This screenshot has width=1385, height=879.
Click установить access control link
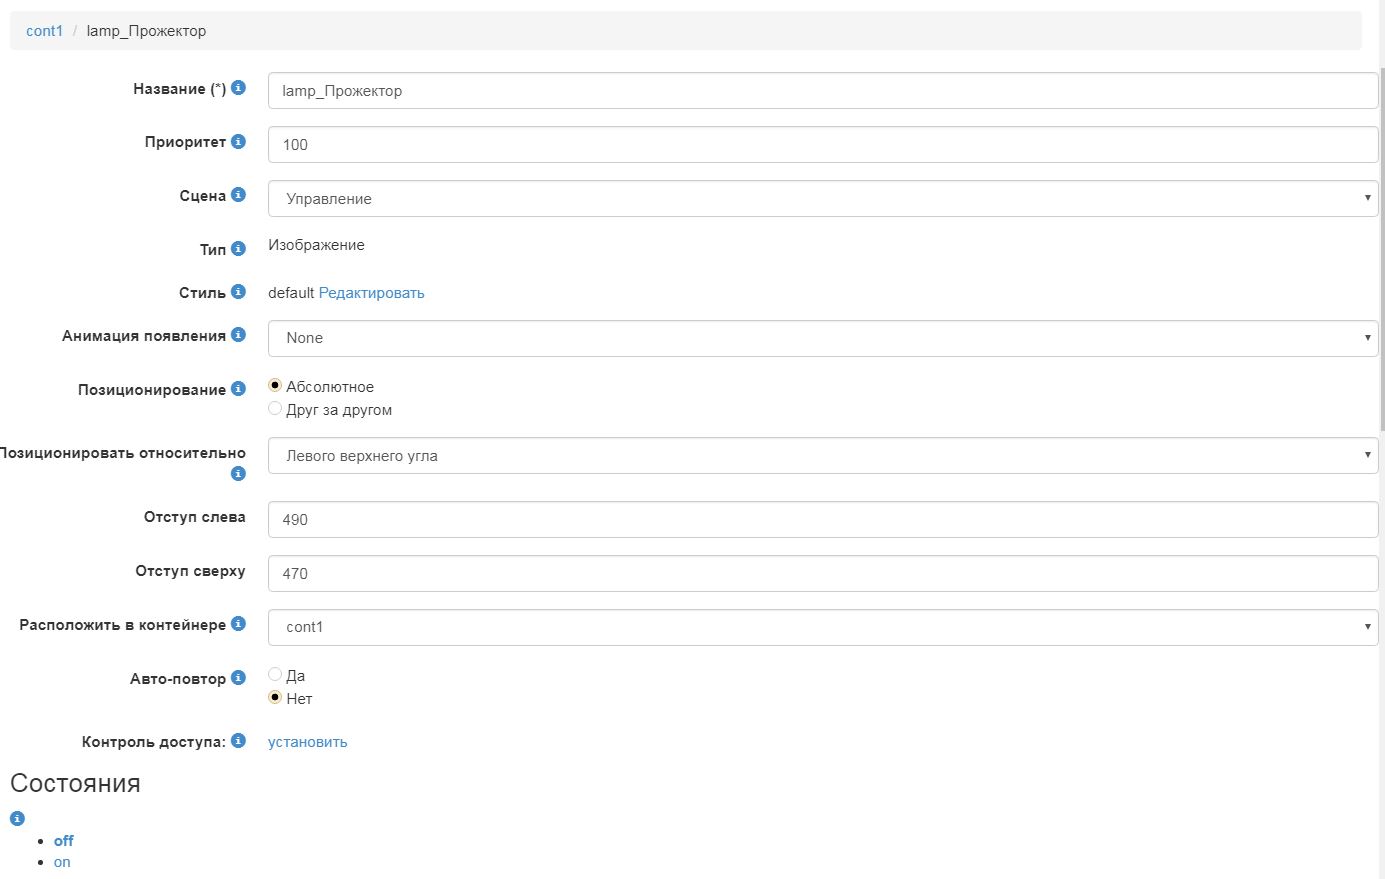pyautogui.click(x=307, y=742)
